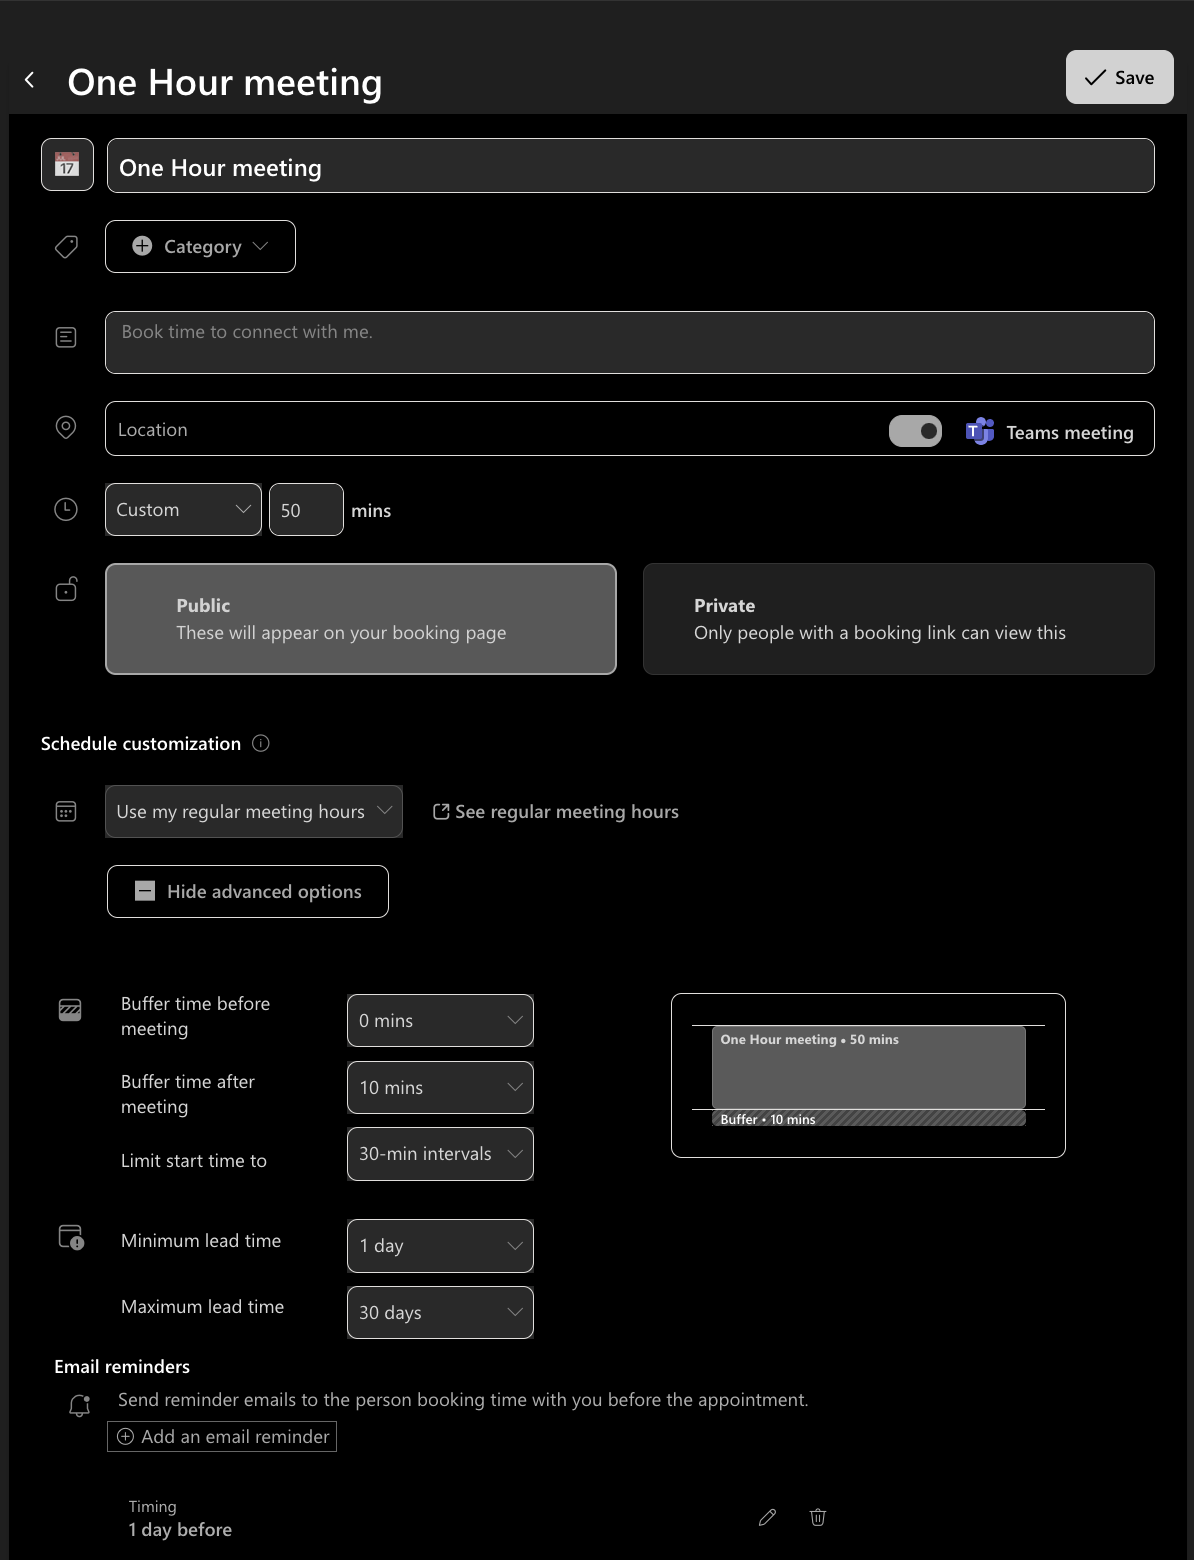Open Buffer time before meeting dropdown

tap(440, 1020)
